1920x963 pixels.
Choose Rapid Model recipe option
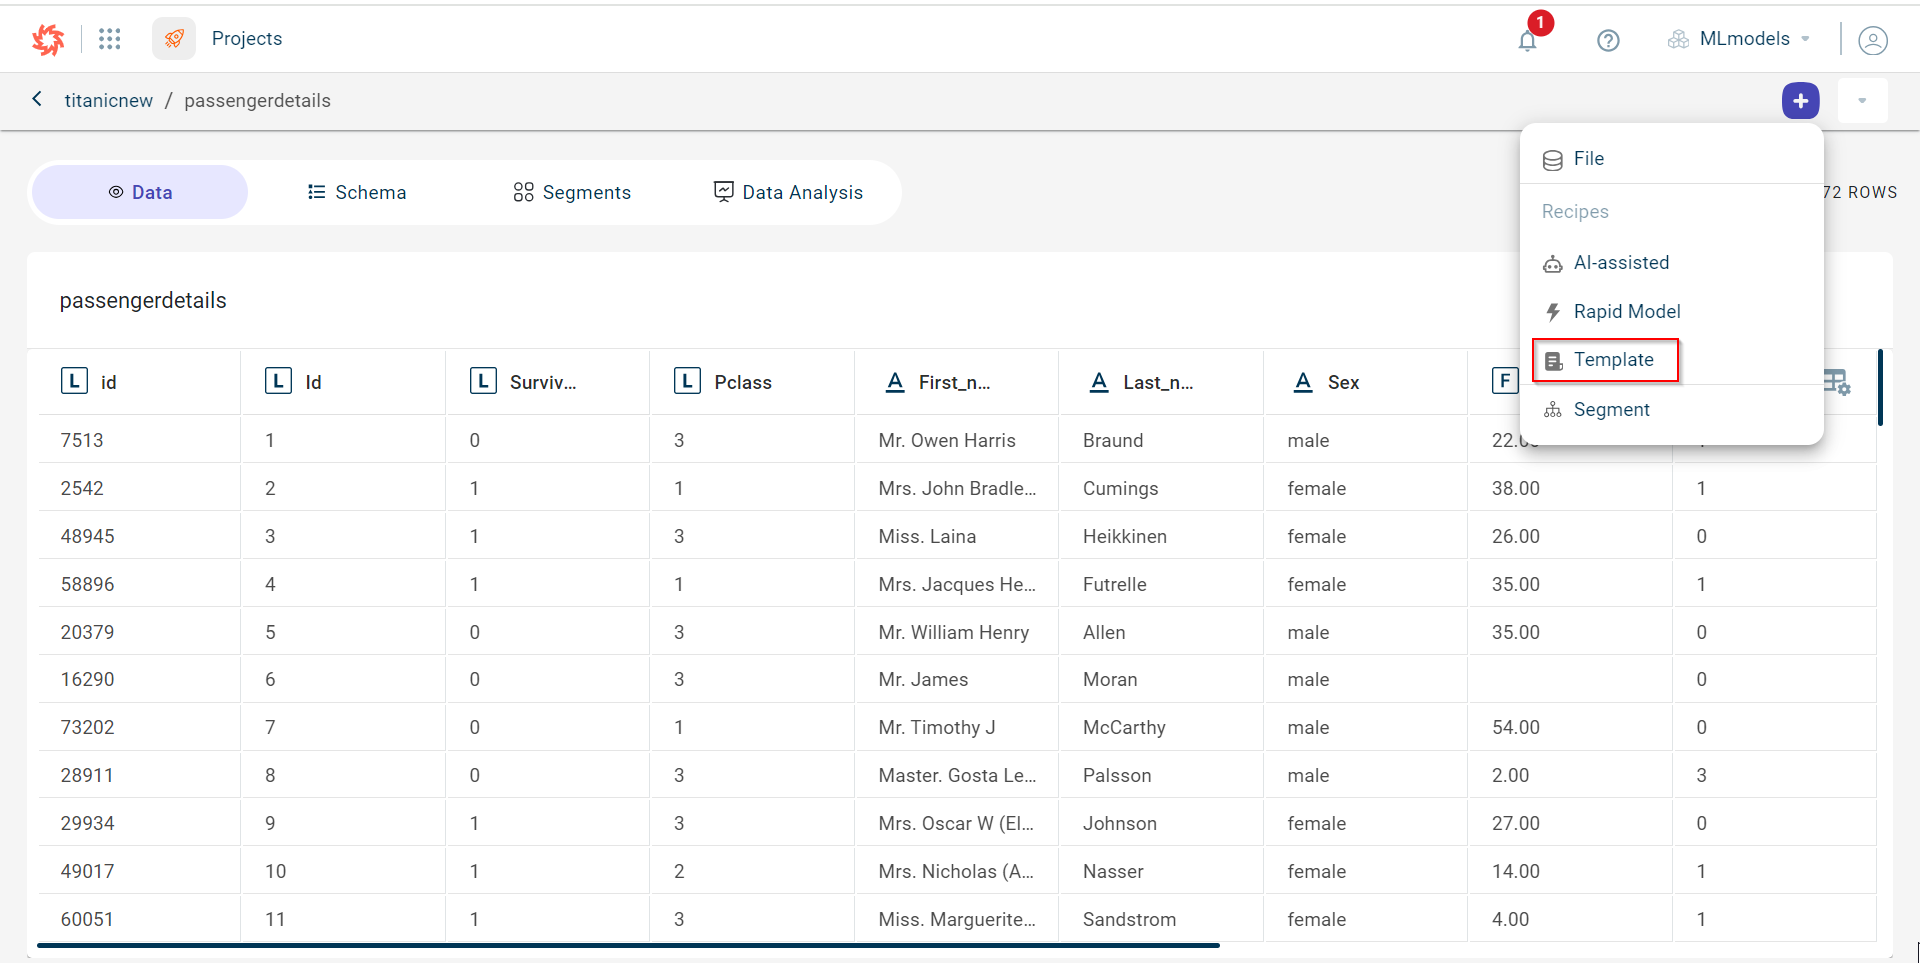1626,312
